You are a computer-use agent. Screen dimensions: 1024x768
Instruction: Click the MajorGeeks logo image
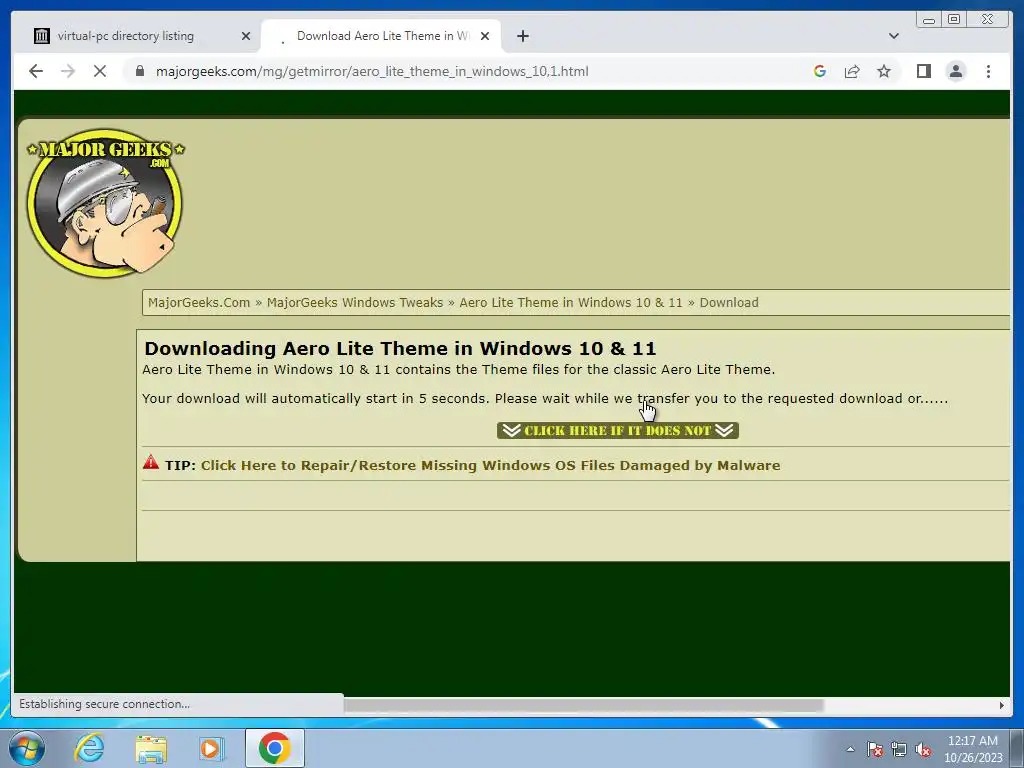[105, 202]
